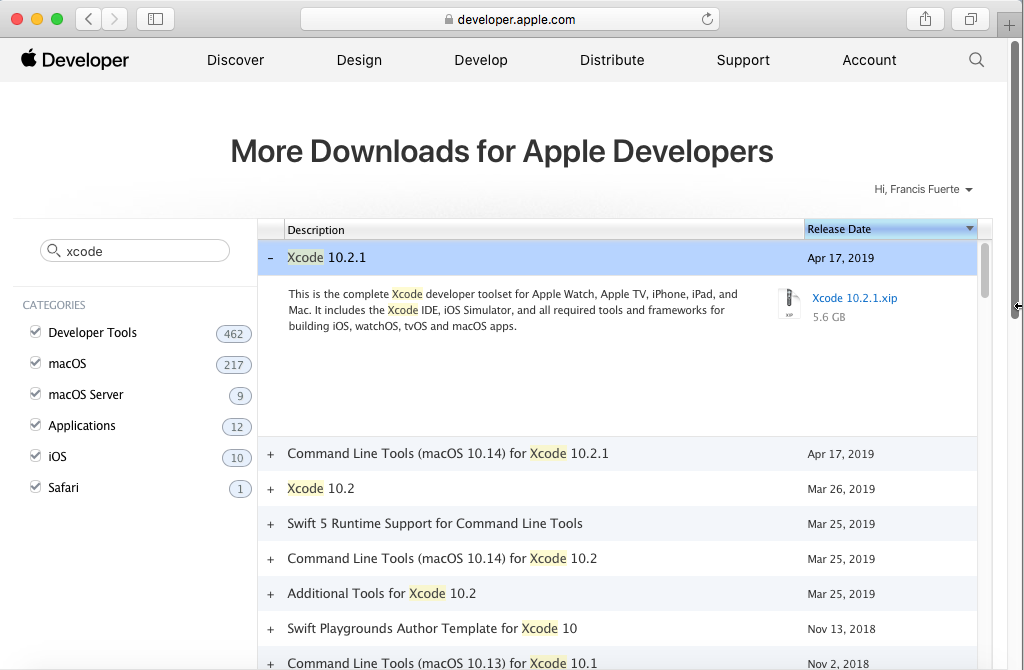Image resolution: width=1024 pixels, height=670 pixels.
Task: Click the Apple Developer logo
Action: click(75, 59)
